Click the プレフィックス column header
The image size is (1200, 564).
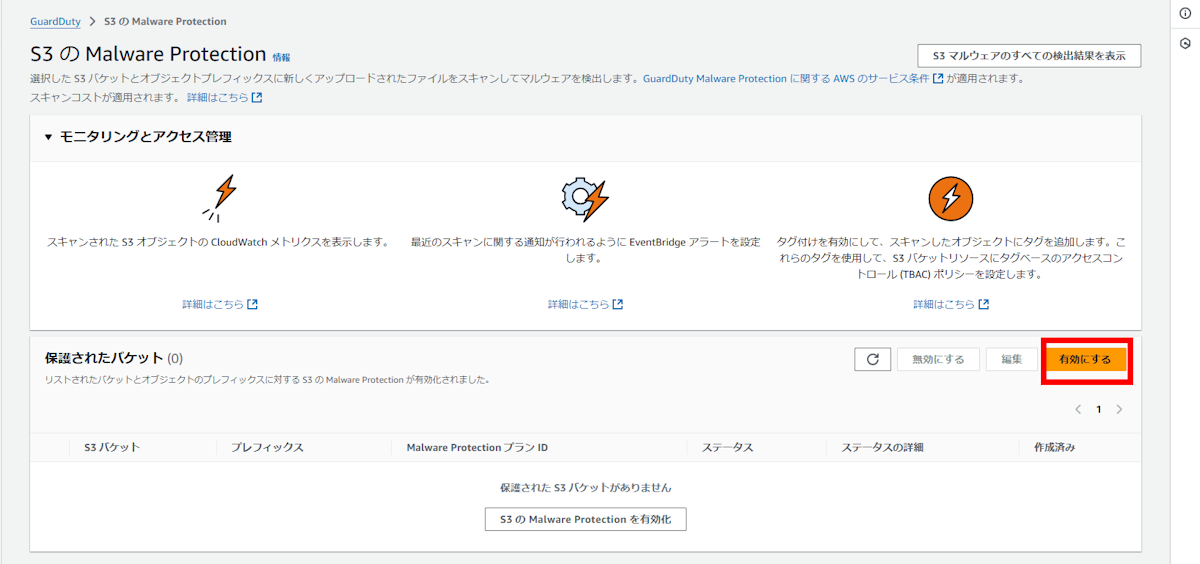tap(267, 447)
